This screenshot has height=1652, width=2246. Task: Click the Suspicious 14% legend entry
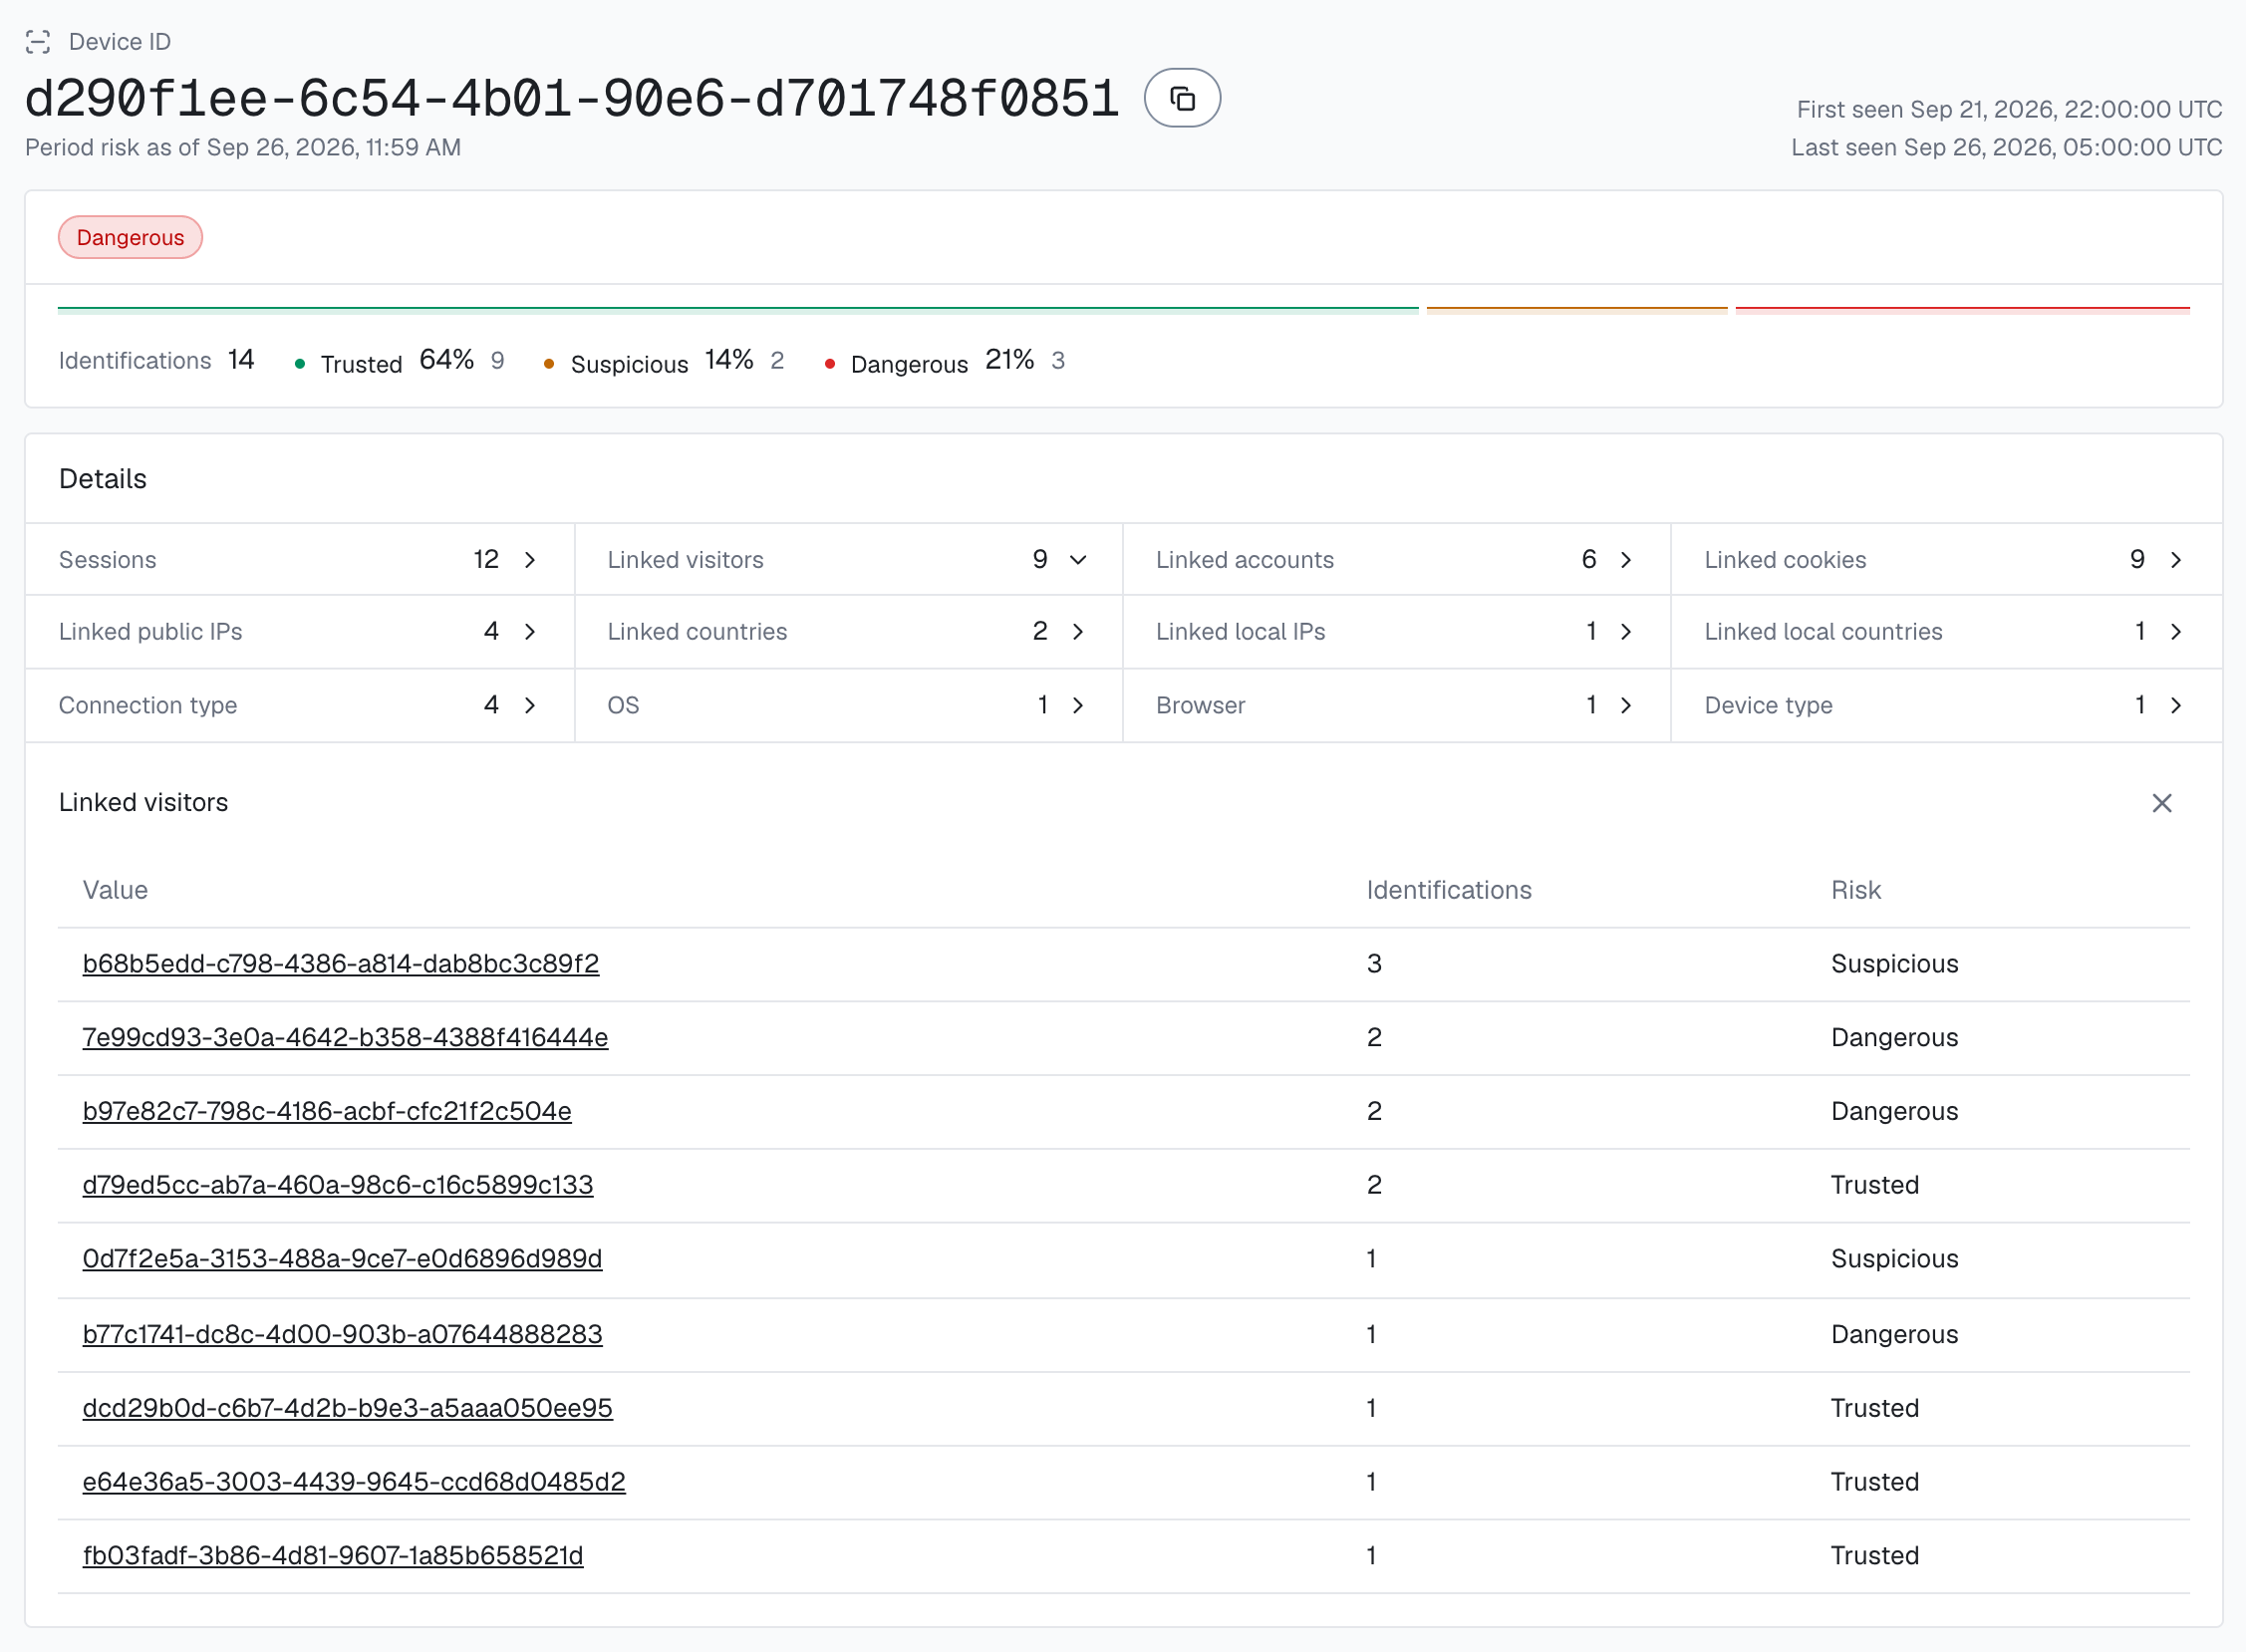point(664,361)
